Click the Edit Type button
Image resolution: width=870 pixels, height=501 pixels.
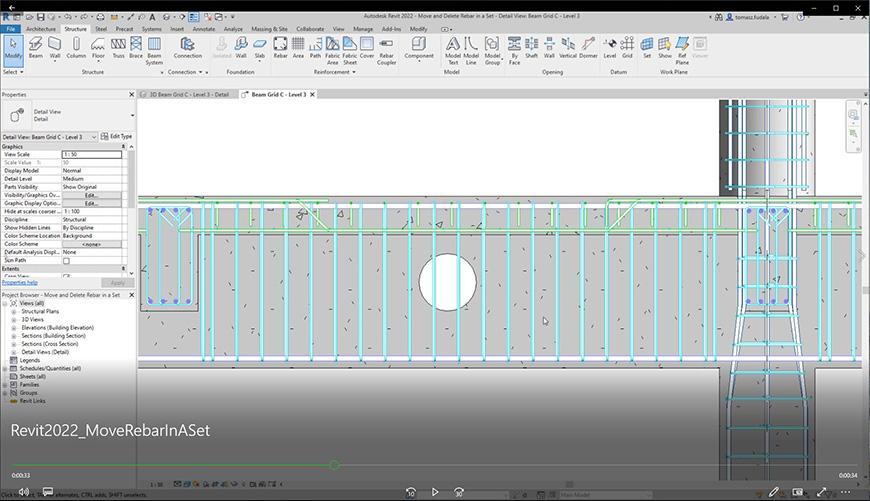pos(117,136)
